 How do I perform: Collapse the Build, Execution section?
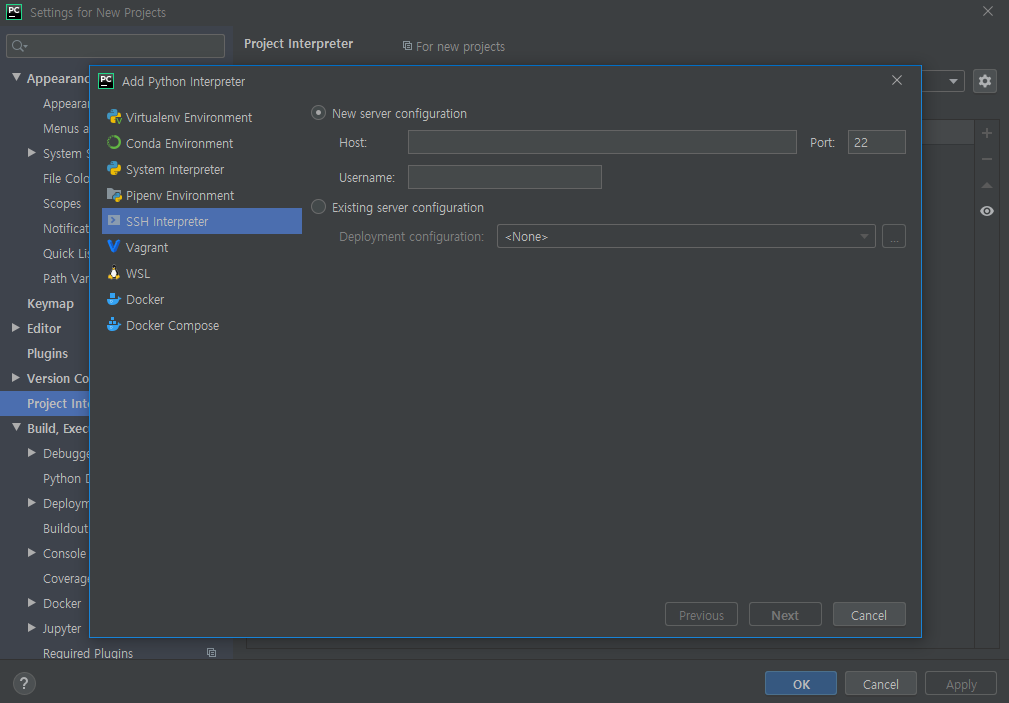click(x=17, y=427)
